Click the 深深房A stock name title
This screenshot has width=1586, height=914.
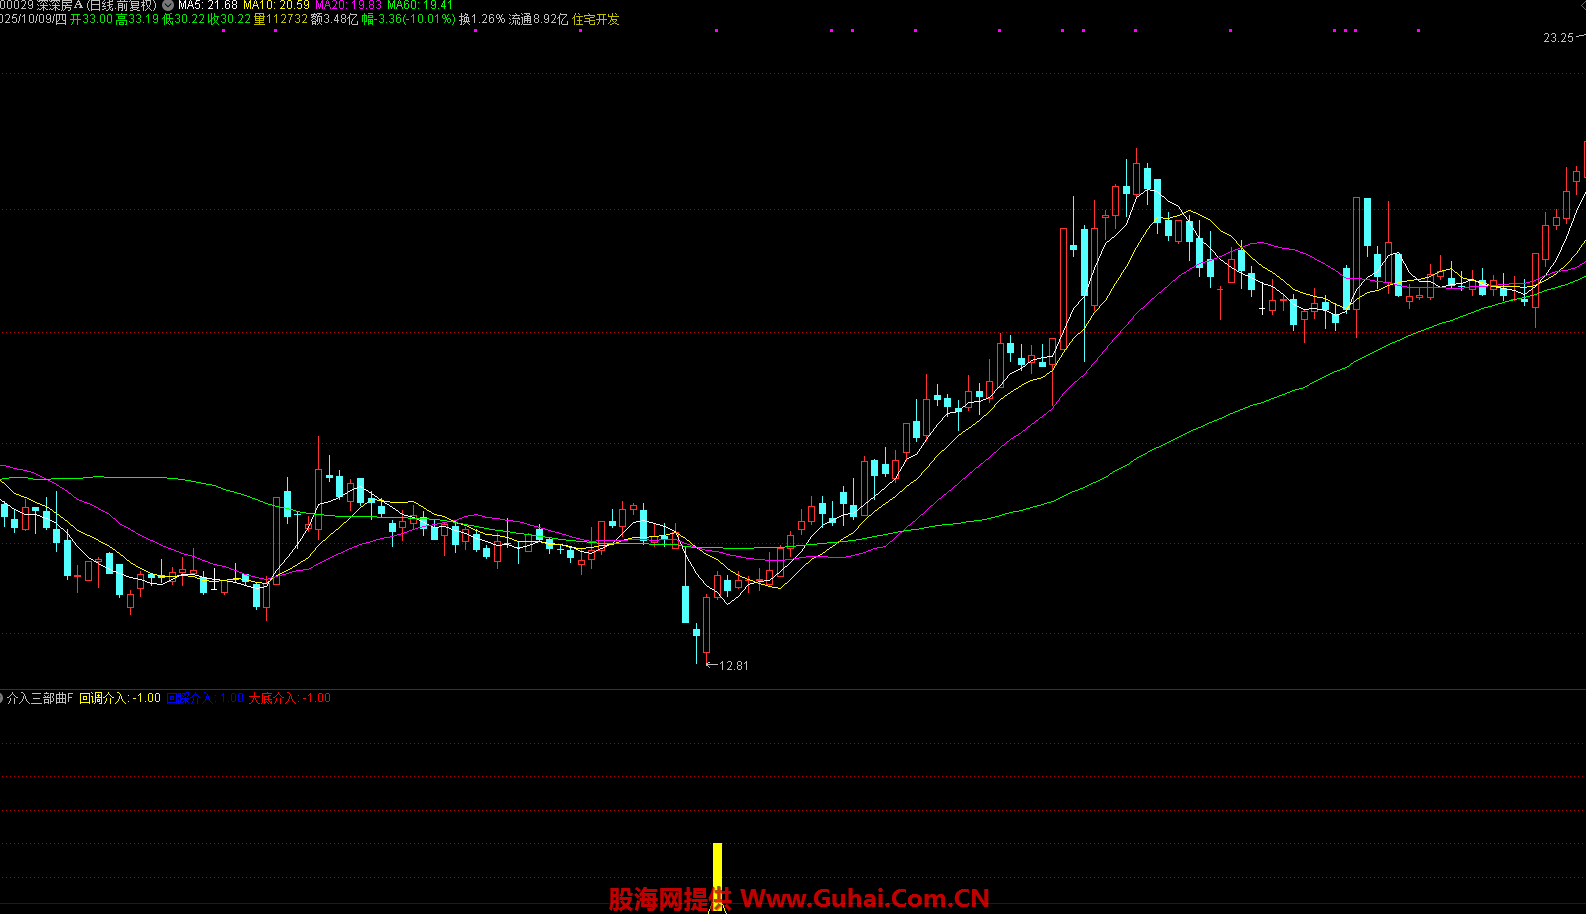(x=60, y=5)
